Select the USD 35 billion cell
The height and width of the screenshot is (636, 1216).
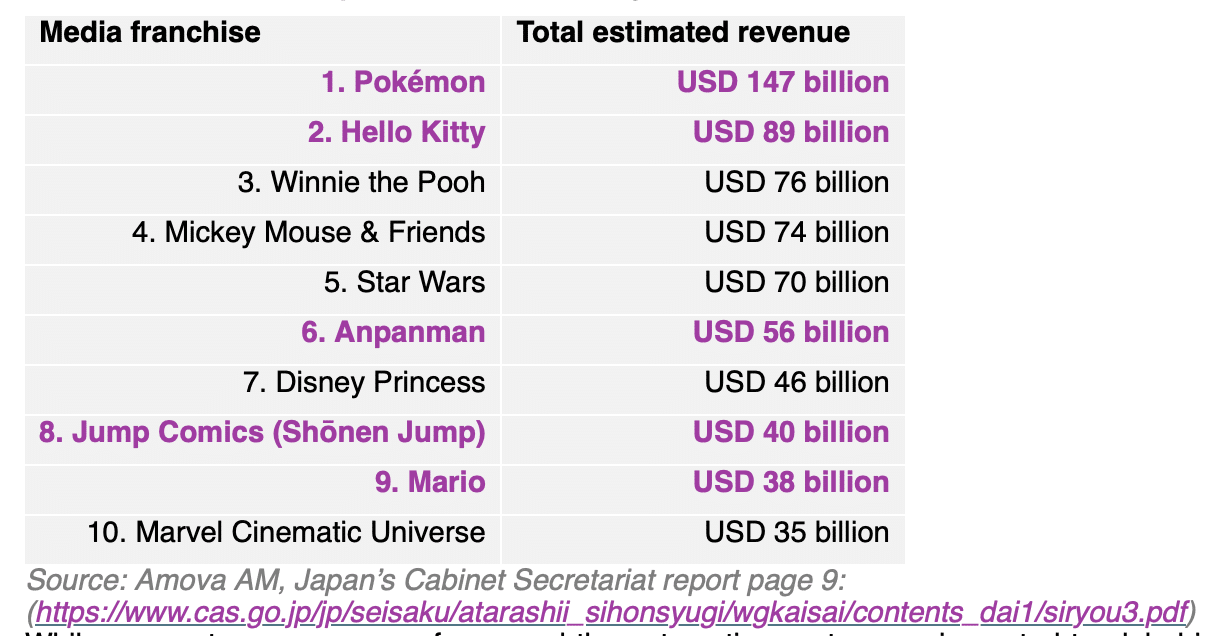[796, 532]
